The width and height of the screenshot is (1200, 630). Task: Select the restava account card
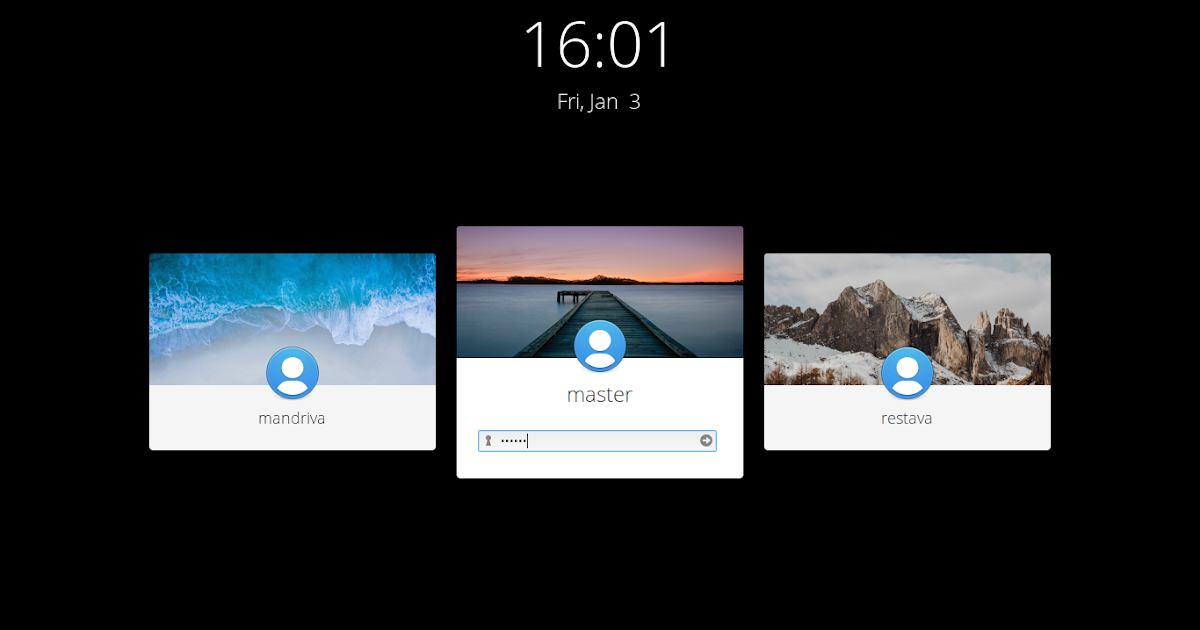pos(906,350)
